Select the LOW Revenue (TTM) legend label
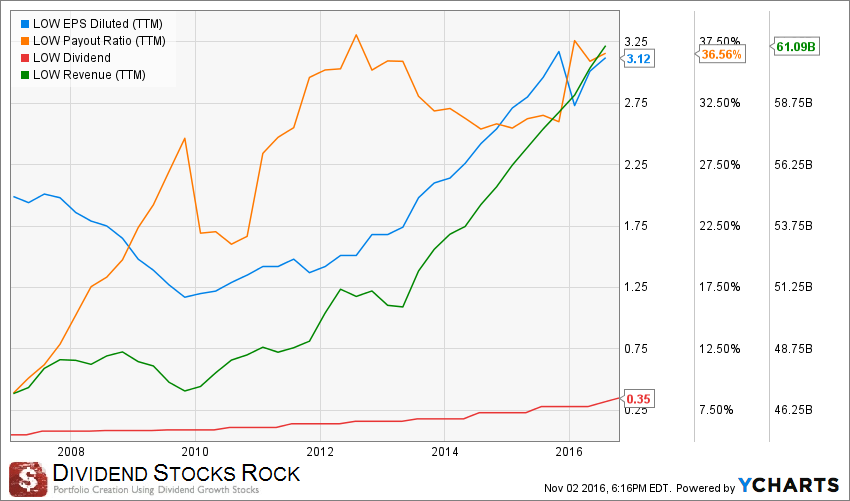 [89, 74]
